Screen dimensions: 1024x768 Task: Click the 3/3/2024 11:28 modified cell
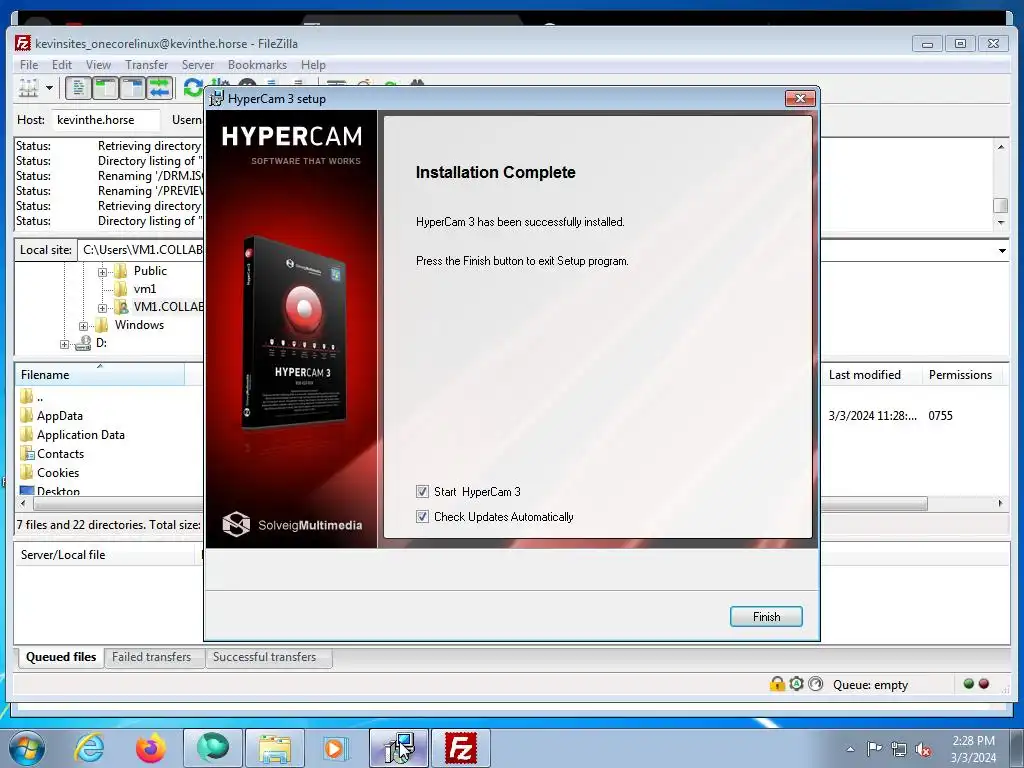pos(872,415)
